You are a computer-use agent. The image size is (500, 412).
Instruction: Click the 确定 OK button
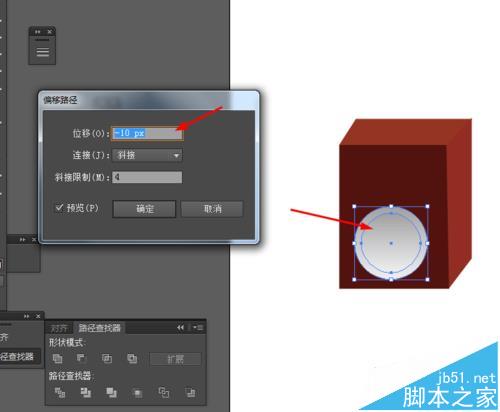[144, 209]
